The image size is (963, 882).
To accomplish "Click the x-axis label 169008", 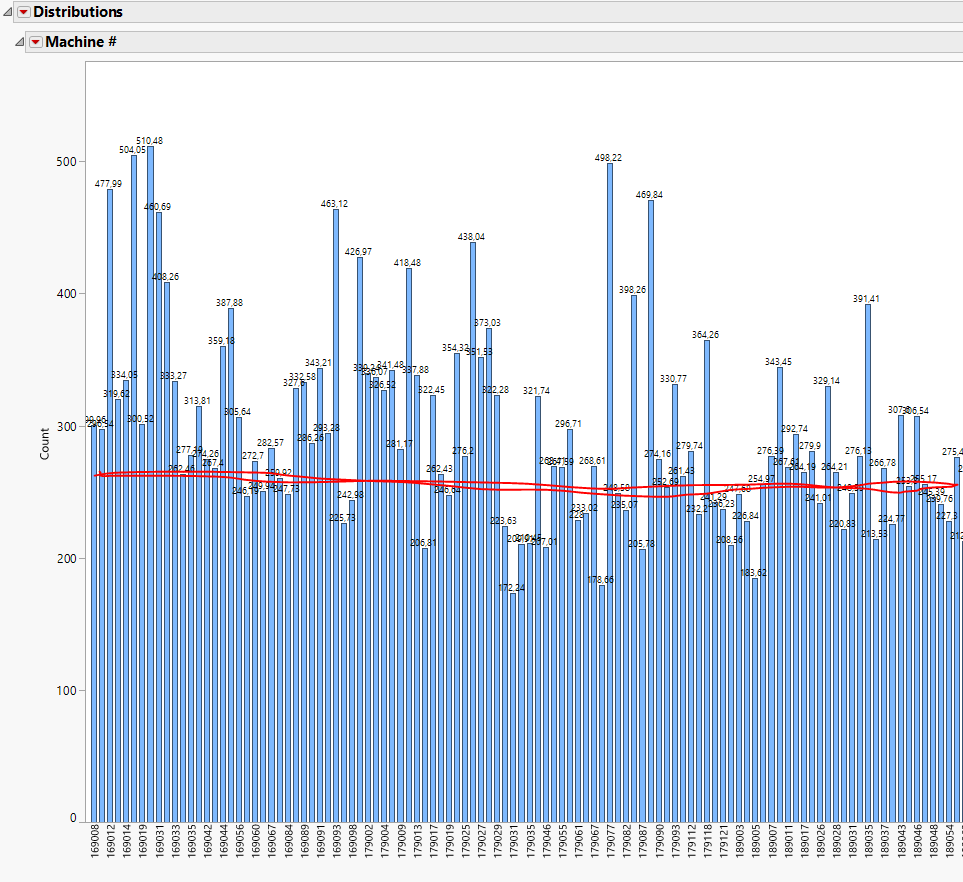I will click(x=93, y=843).
